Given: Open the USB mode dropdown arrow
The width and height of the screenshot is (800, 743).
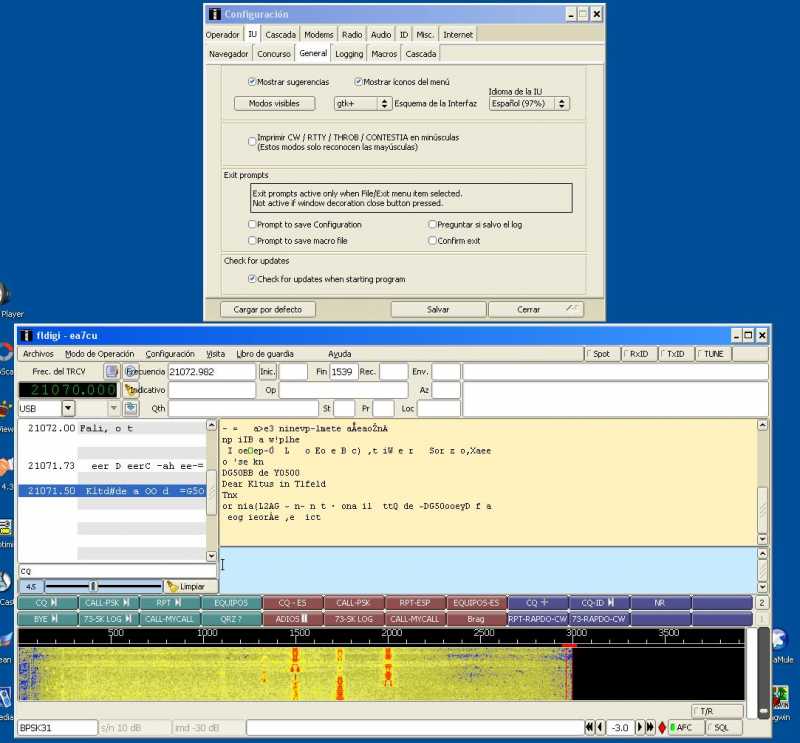Looking at the screenshot, I should tap(68, 408).
